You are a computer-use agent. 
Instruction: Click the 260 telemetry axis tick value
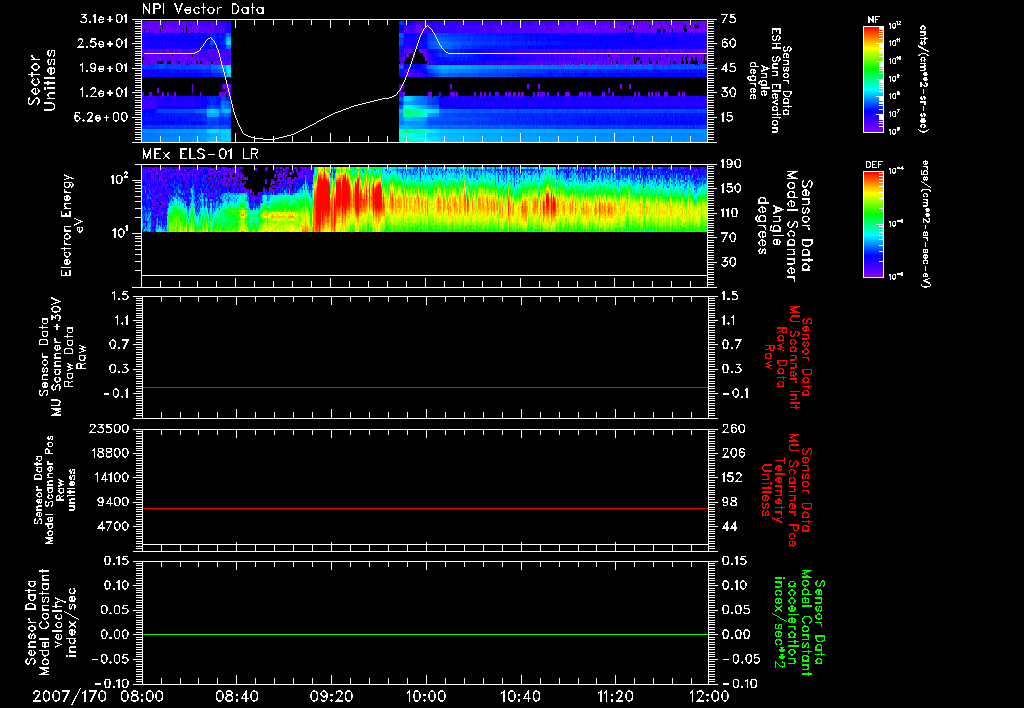[x=733, y=429]
